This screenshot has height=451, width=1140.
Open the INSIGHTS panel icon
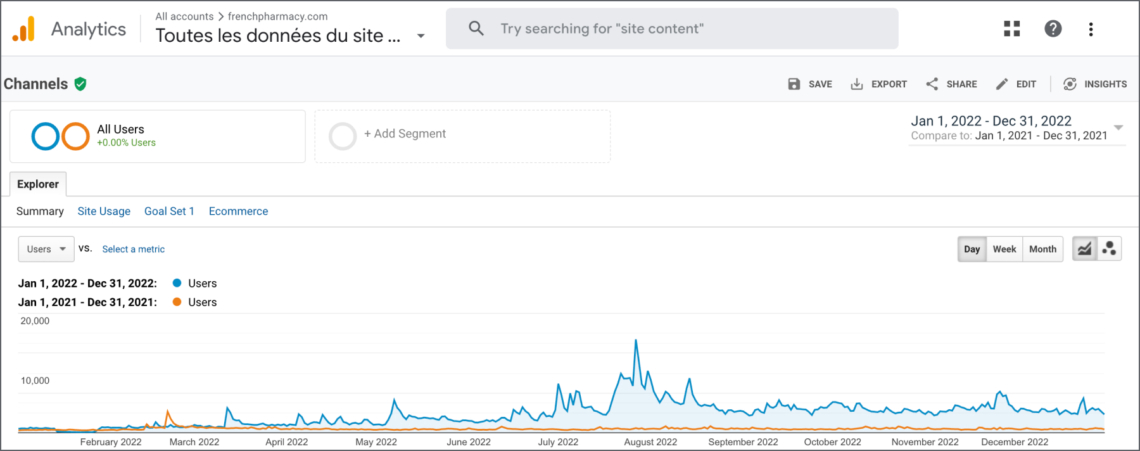1069,84
